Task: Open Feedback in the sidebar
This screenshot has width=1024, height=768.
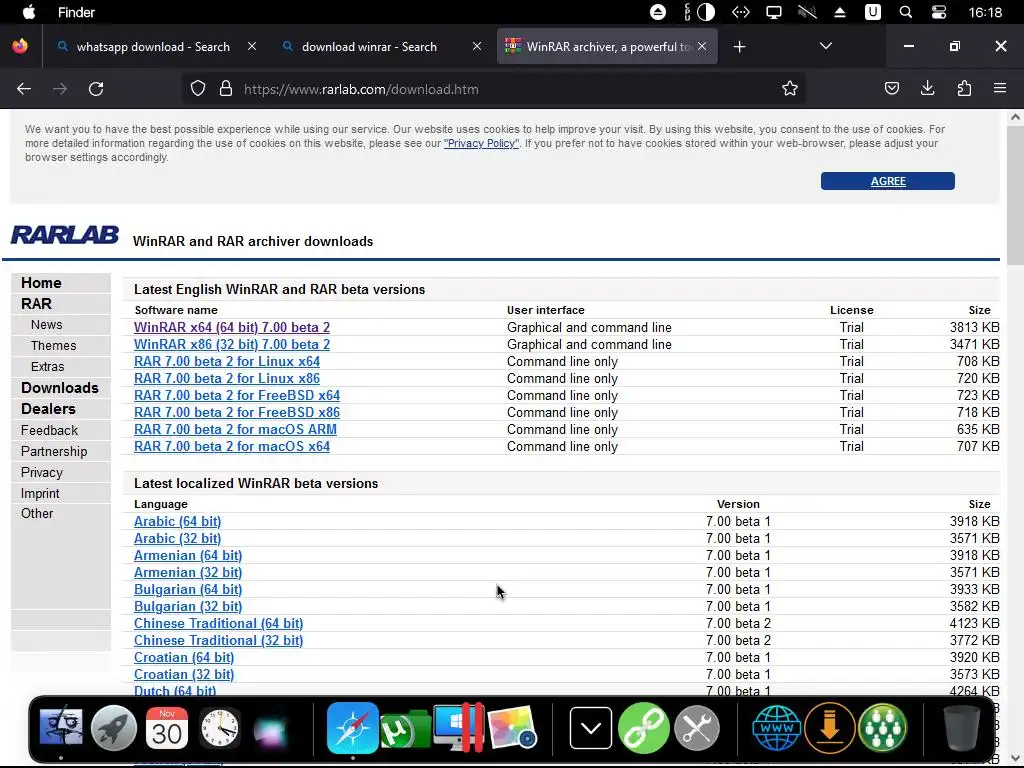Action: click(x=50, y=430)
